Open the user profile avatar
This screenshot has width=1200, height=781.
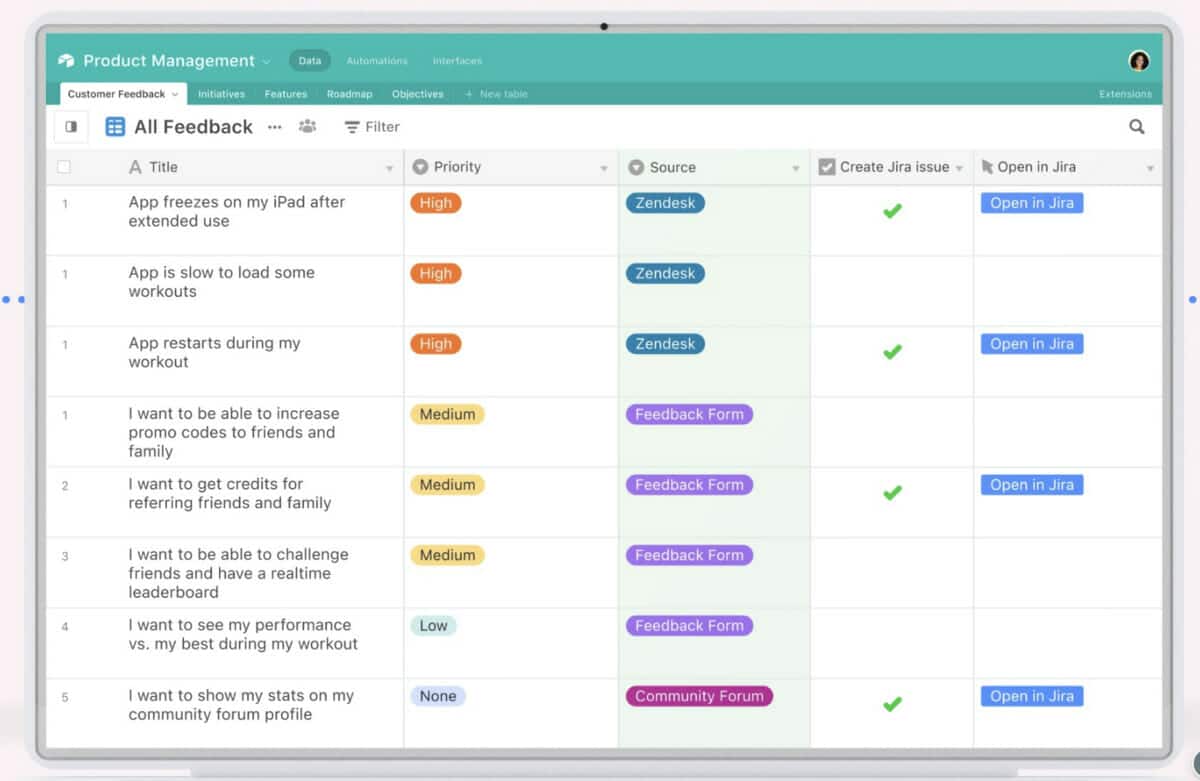point(1139,61)
